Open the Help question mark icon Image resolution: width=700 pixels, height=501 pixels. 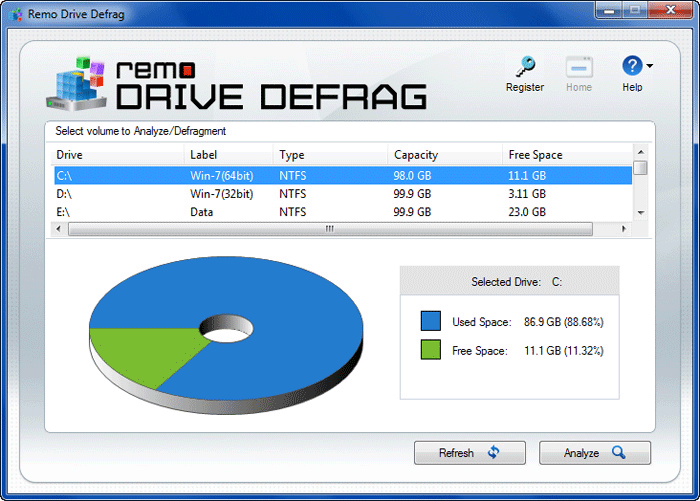coord(632,67)
